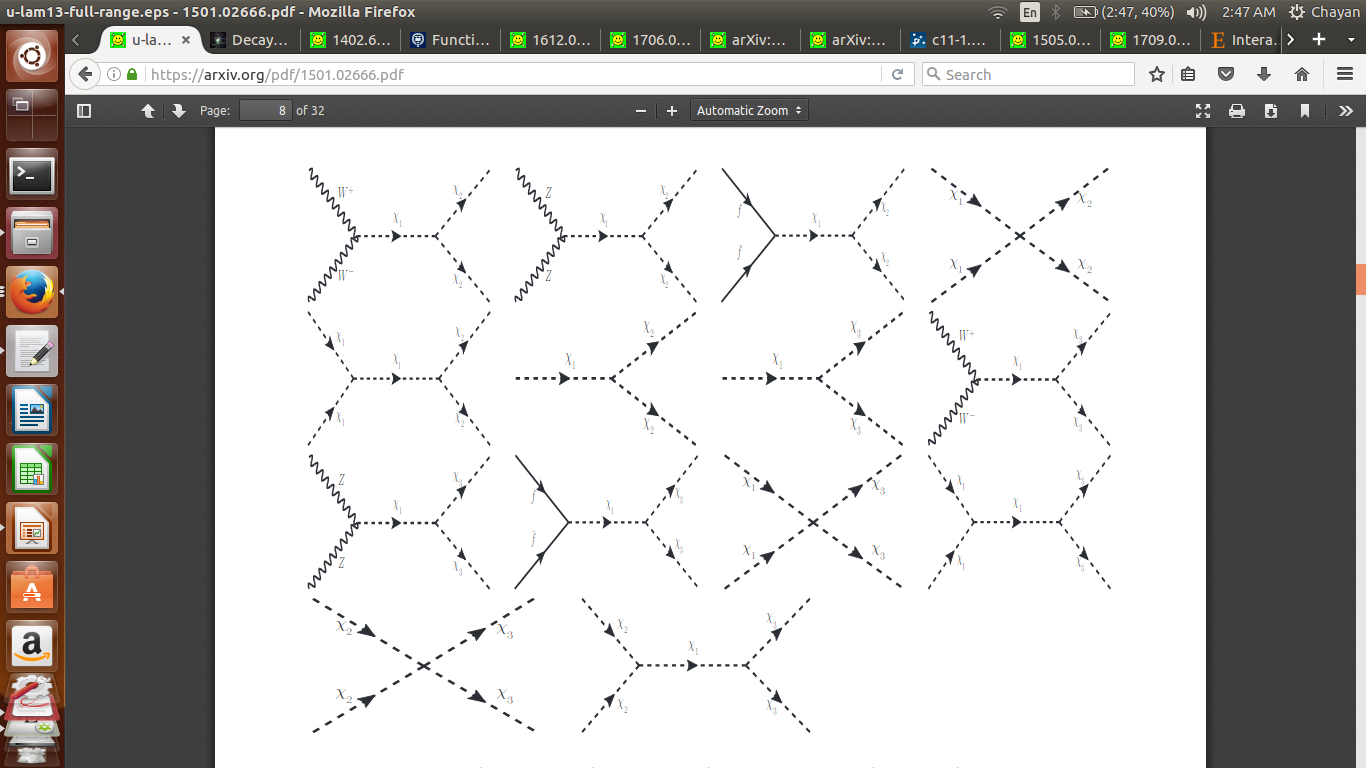Open PDF viewer tools menu chevrons
This screenshot has width=1366, height=768.
point(1345,111)
